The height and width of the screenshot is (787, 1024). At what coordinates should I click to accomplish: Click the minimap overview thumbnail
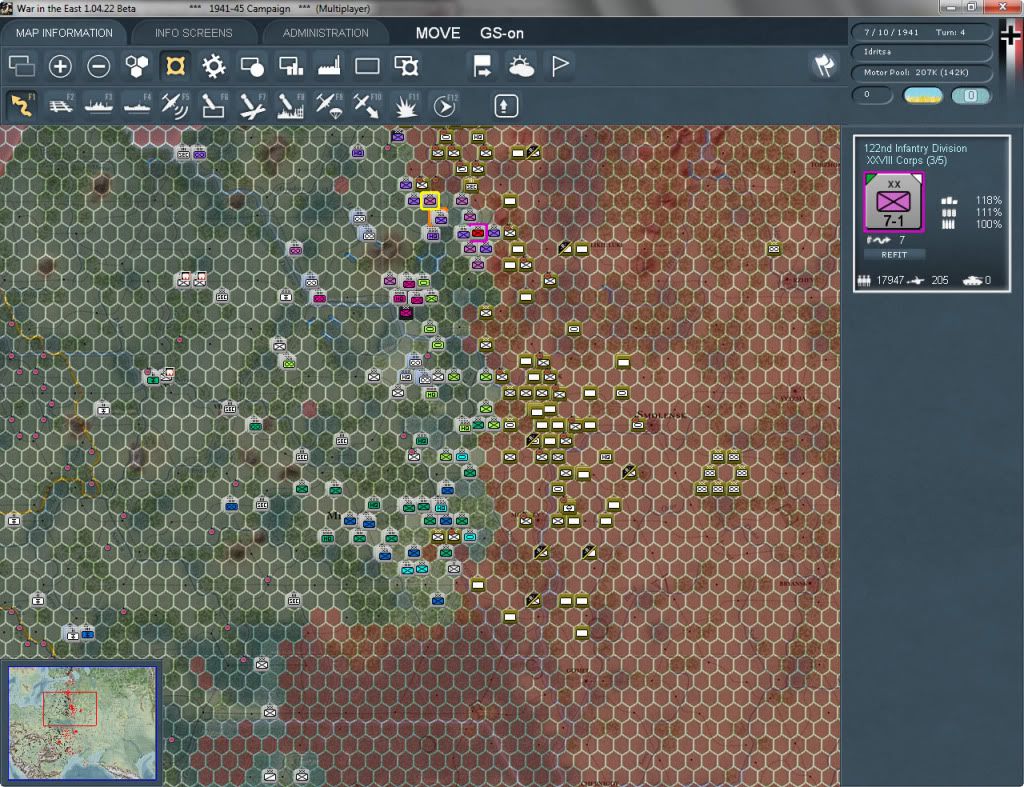[x=82, y=722]
